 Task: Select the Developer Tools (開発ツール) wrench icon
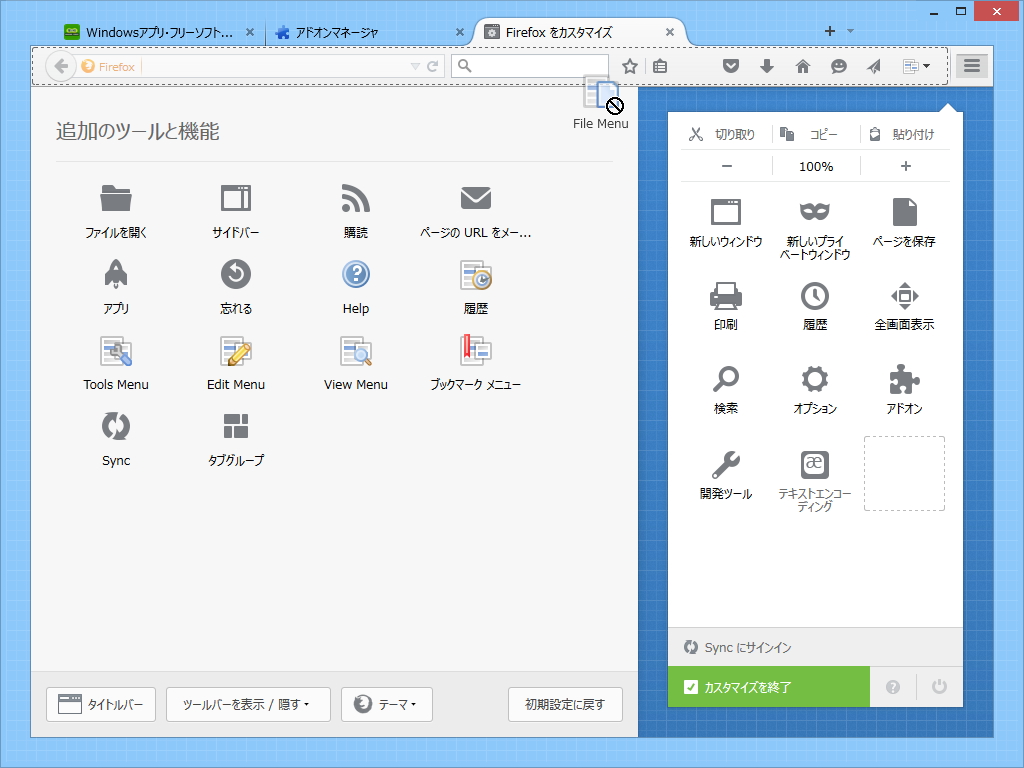726,464
